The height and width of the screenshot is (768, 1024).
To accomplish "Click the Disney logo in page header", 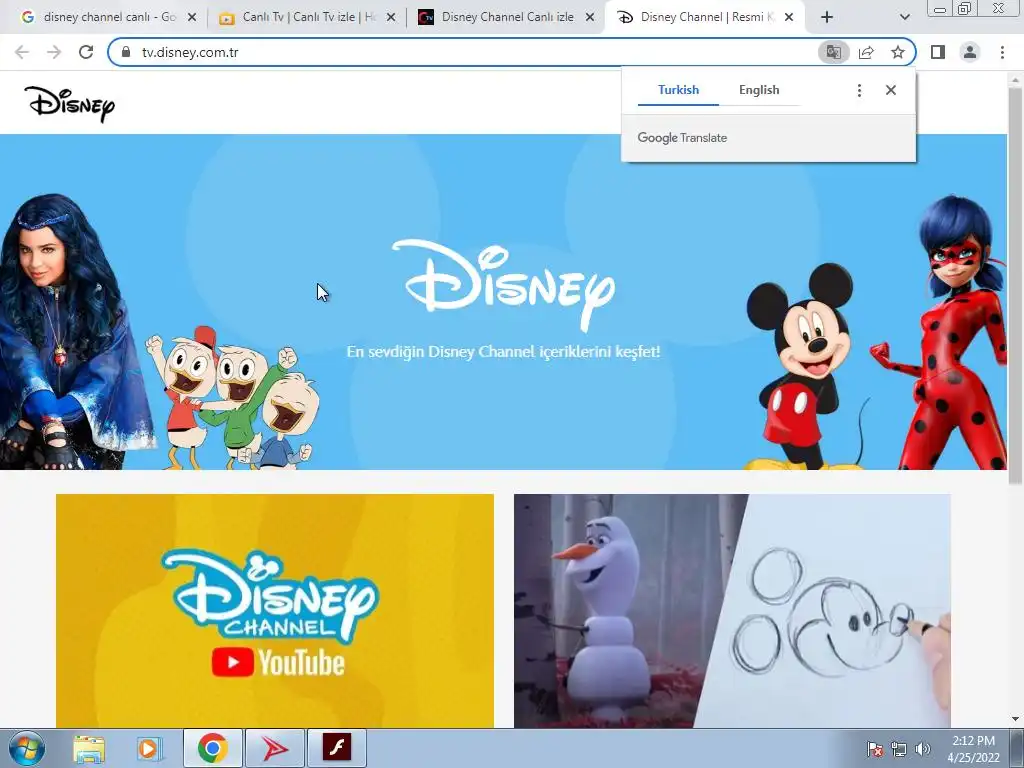I will click(x=70, y=103).
